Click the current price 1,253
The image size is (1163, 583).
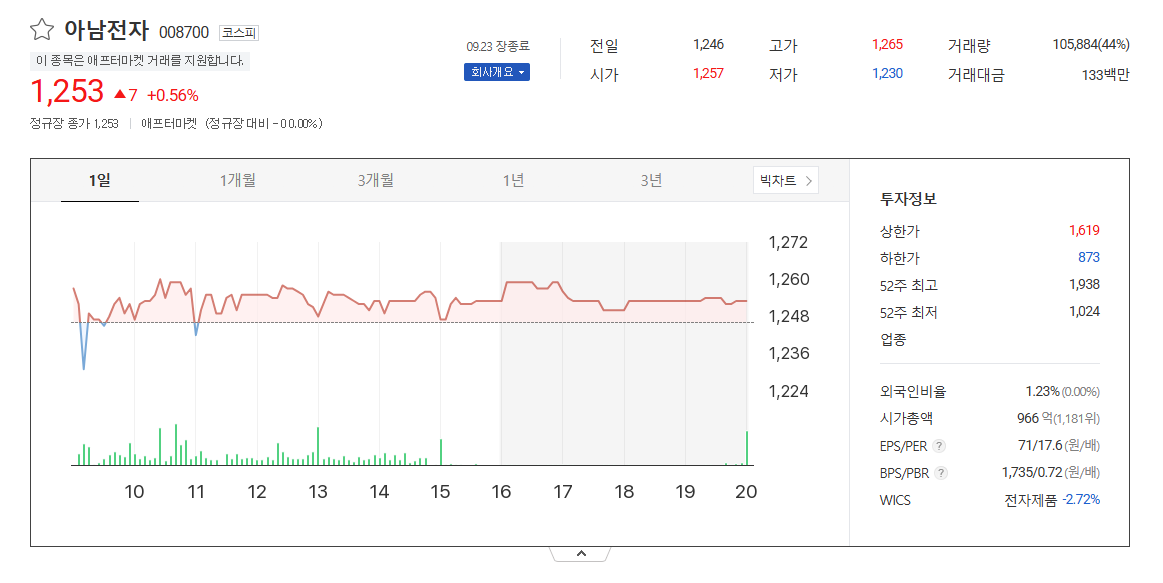click(x=67, y=91)
